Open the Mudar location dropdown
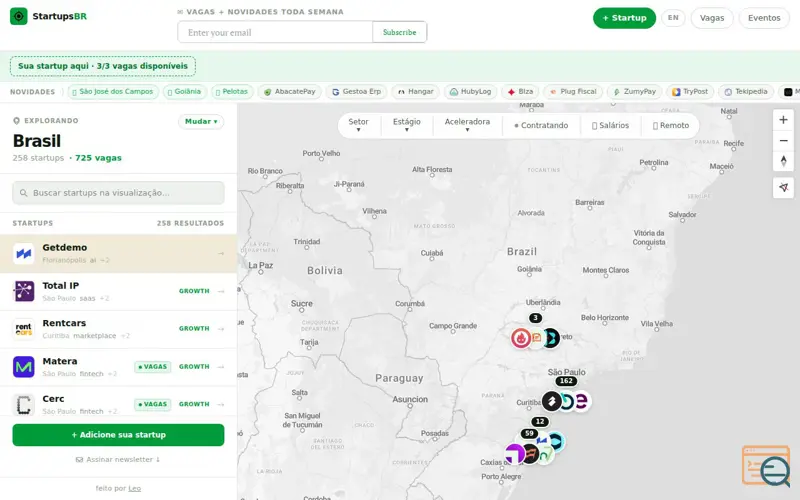 [201, 121]
